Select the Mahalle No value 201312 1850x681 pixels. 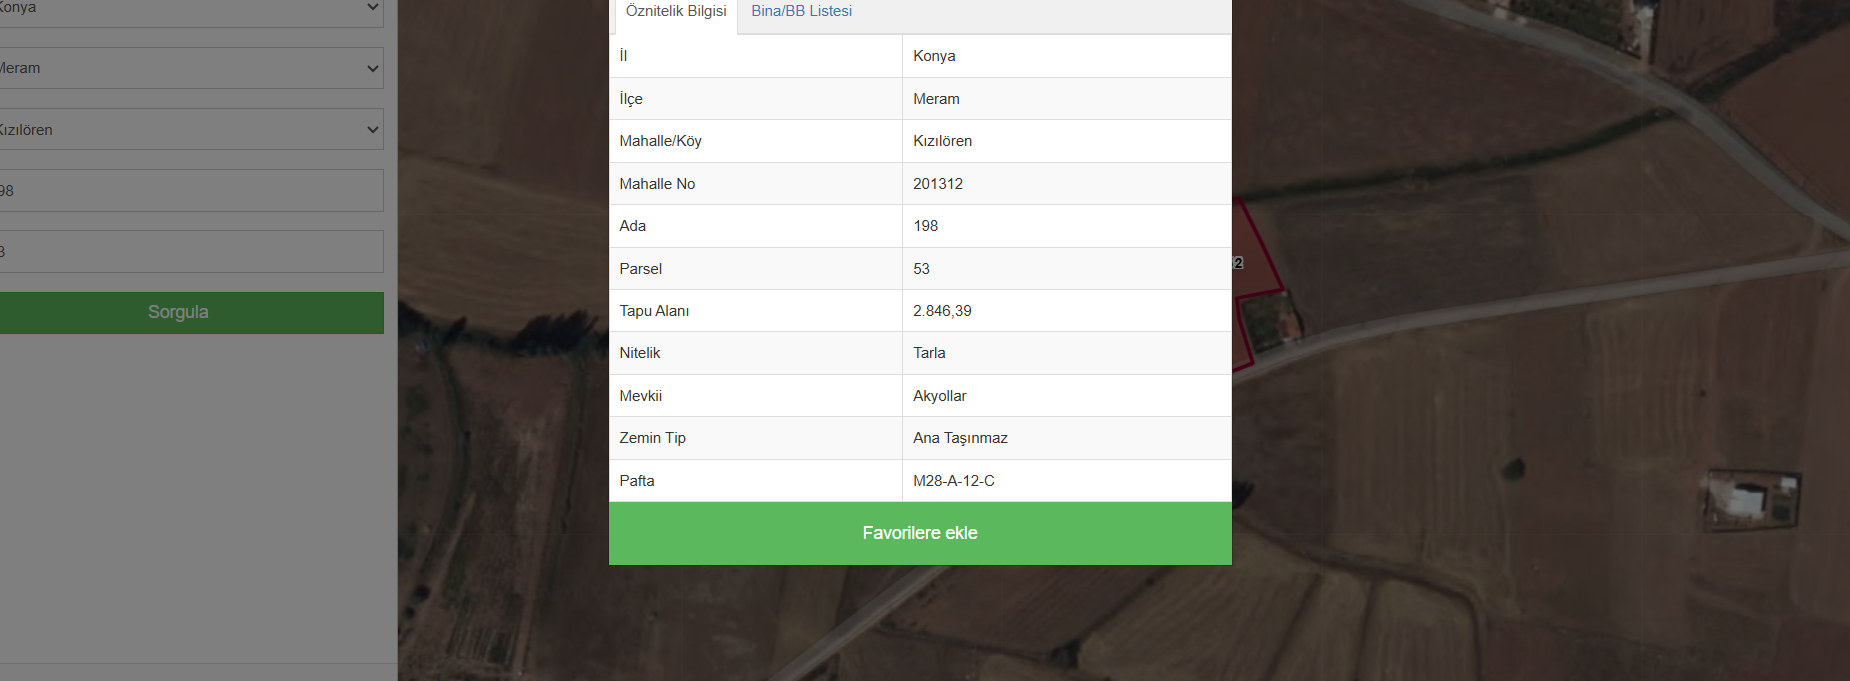tap(938, 184)
